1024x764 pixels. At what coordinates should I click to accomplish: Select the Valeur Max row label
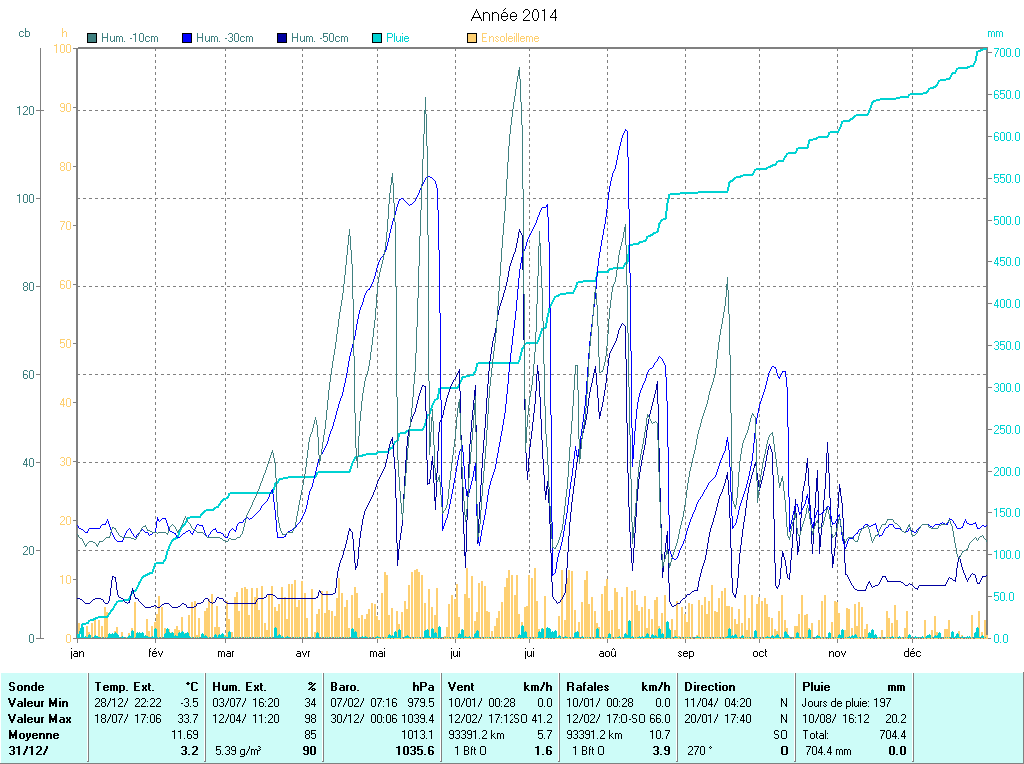click(x=40, y=719)
